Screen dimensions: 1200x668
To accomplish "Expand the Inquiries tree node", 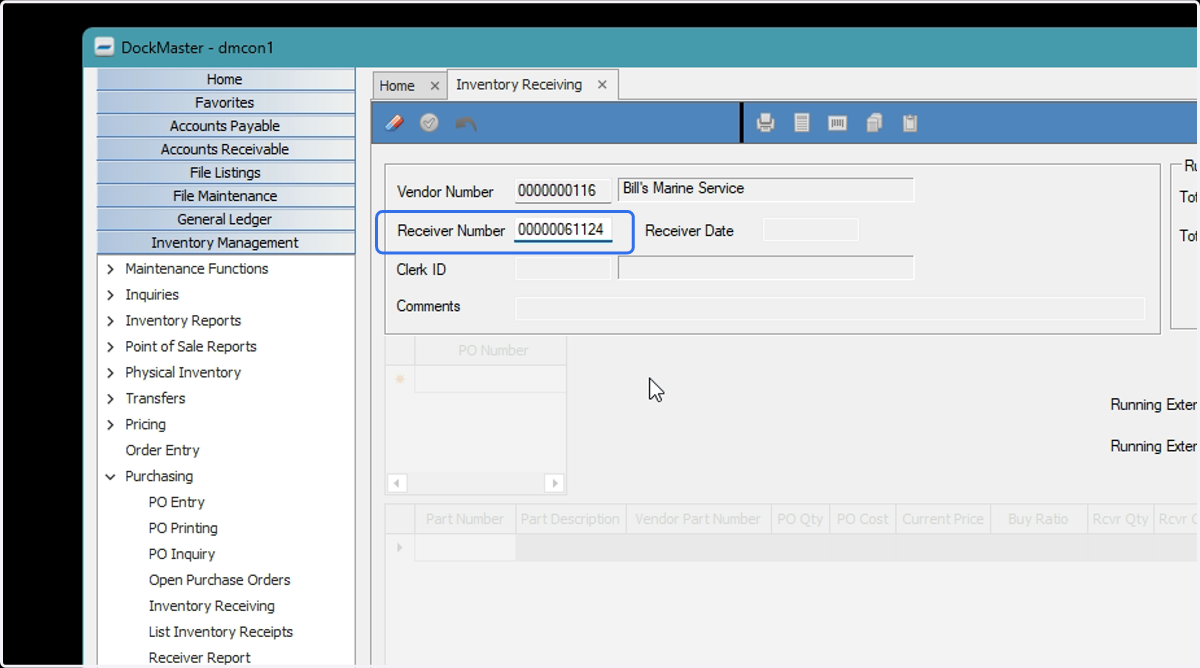I will point(110,295).
